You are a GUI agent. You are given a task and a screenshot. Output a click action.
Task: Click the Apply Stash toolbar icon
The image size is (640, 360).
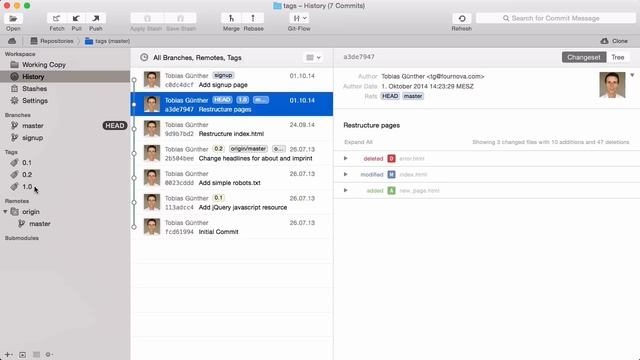147,18
